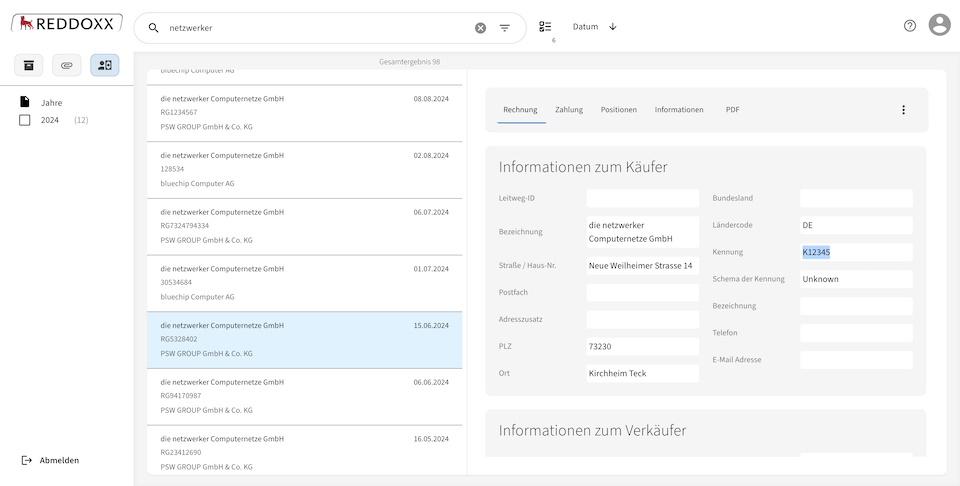
Task: Open the user account avatar
Action: [939, 25]
